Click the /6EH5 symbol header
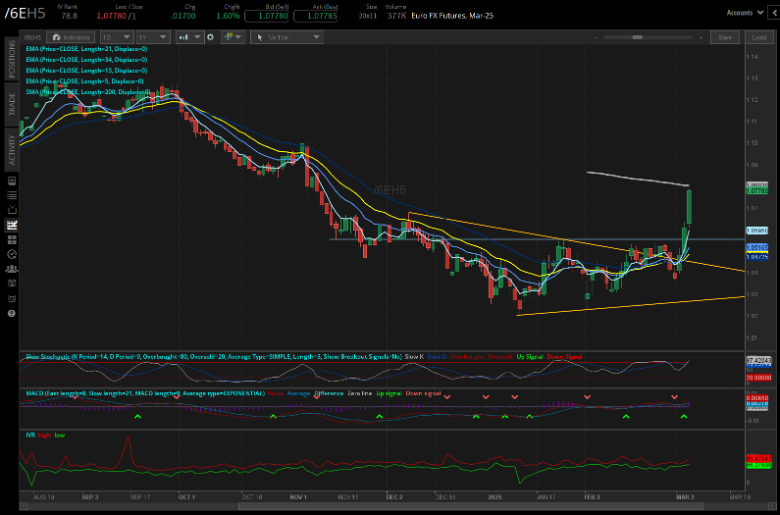780x515 pixels. click(x=25, y=13)
